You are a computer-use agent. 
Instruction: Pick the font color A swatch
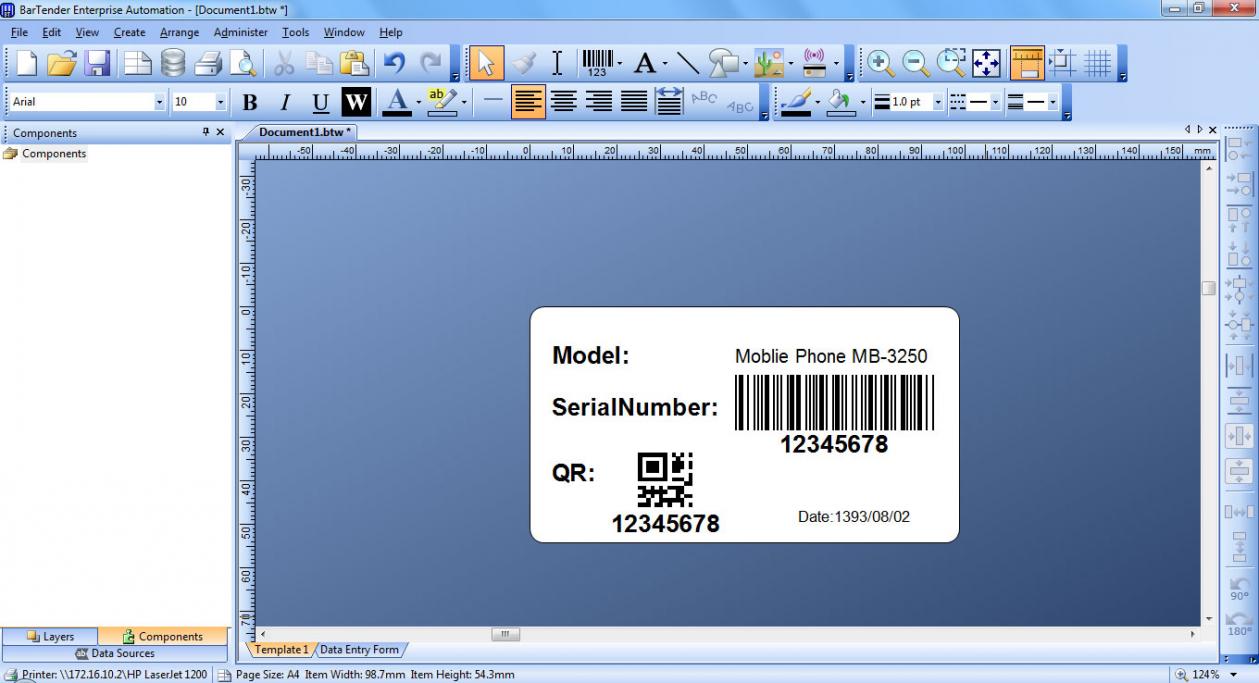click(397, 102)
